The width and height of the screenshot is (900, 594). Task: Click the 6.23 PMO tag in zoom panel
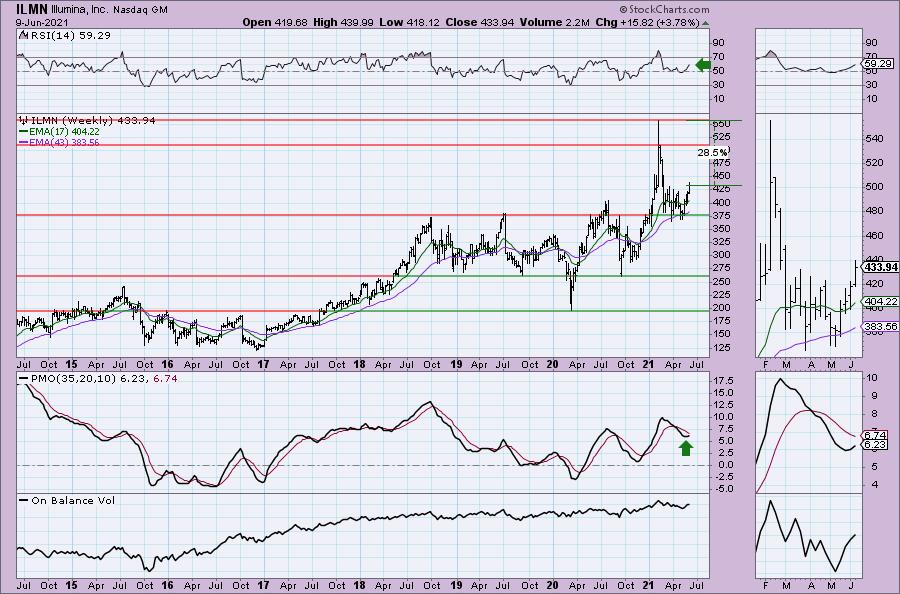875,445
